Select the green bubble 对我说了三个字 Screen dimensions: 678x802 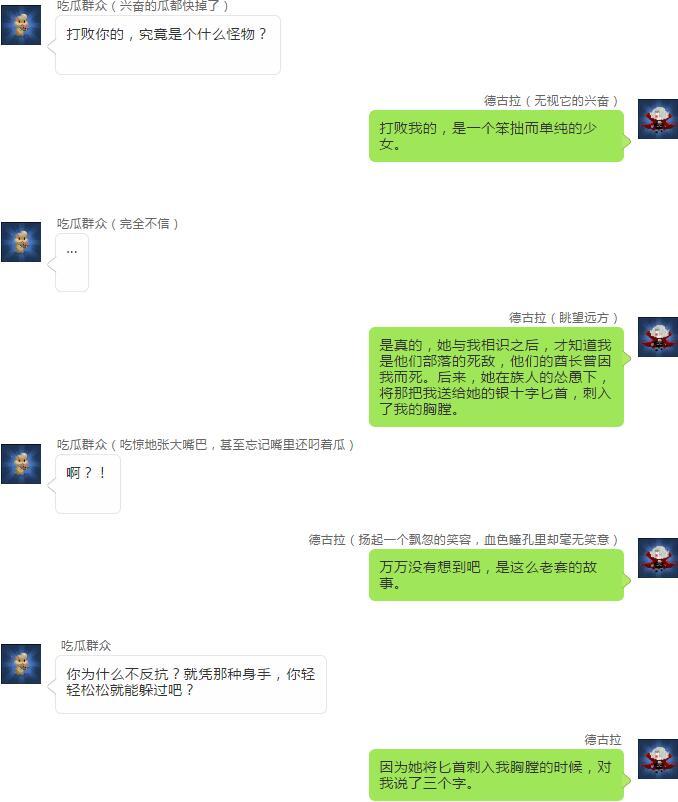(496, 775)
